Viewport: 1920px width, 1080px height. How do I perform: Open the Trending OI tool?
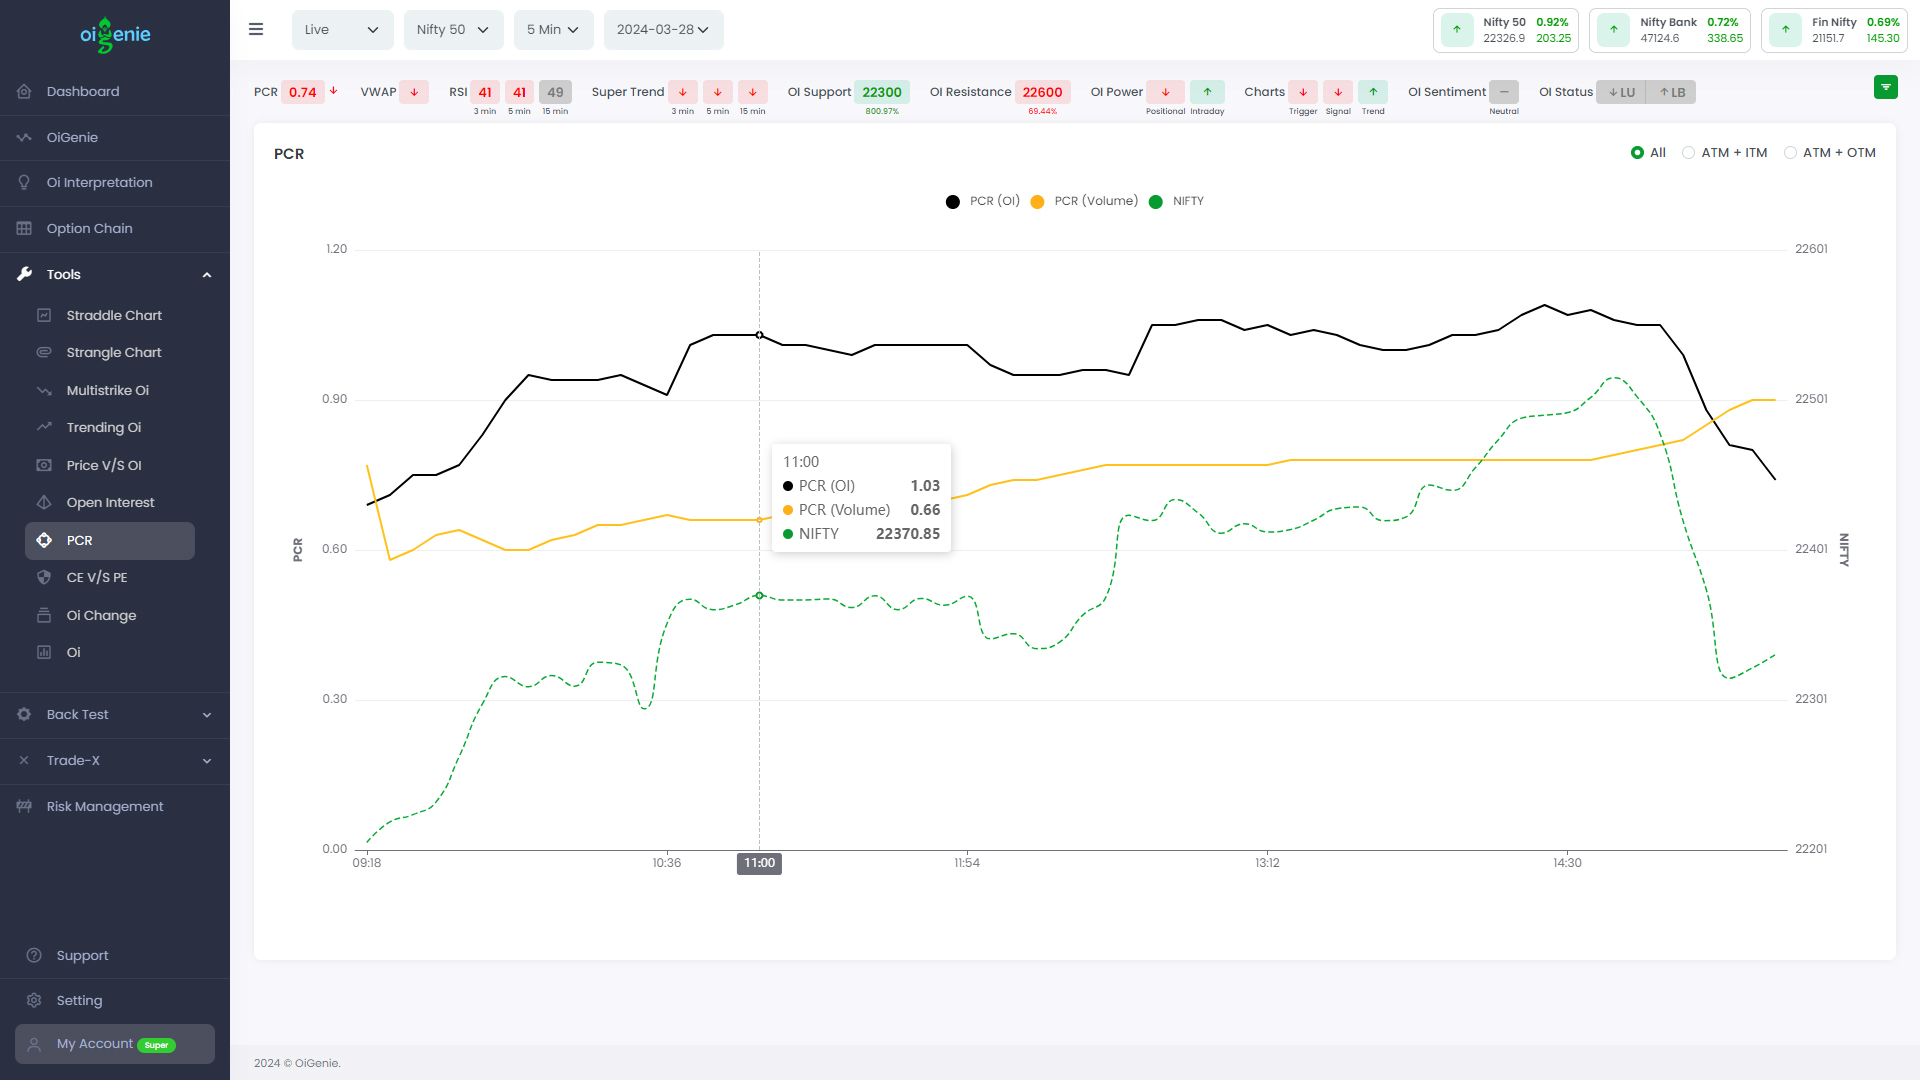click(103, 427)
